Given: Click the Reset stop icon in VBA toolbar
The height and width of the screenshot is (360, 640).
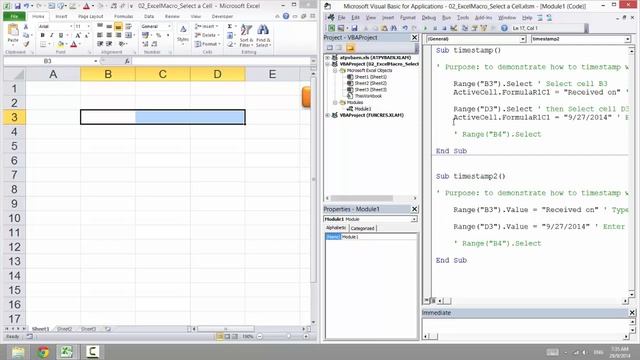Looking at the screenshot, I should tap(444, 28).
